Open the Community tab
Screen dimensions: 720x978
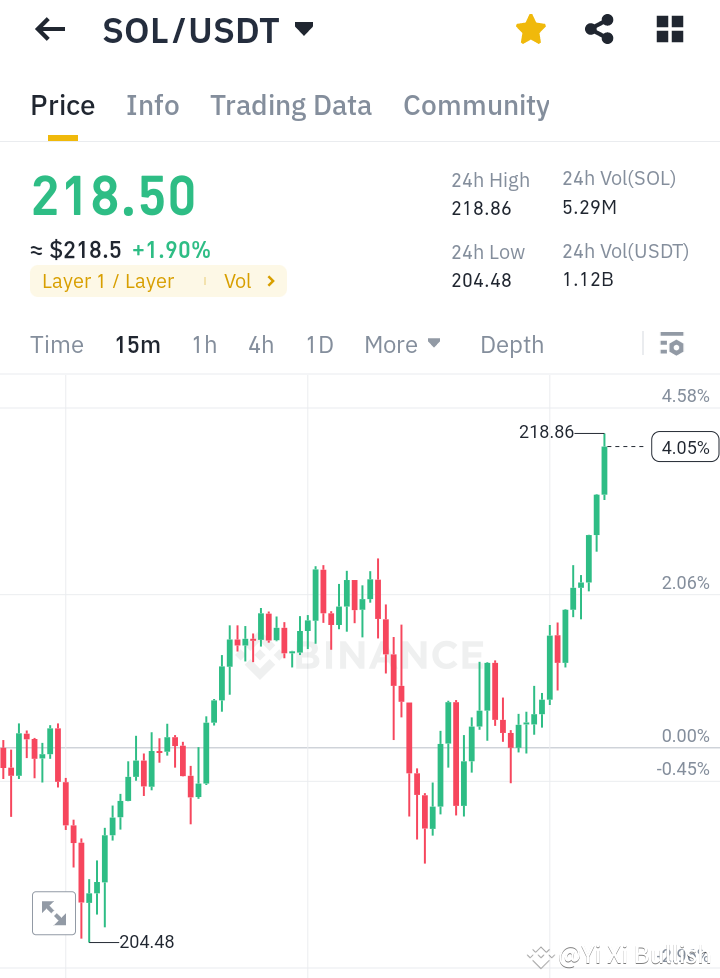[x=476, y=105]
